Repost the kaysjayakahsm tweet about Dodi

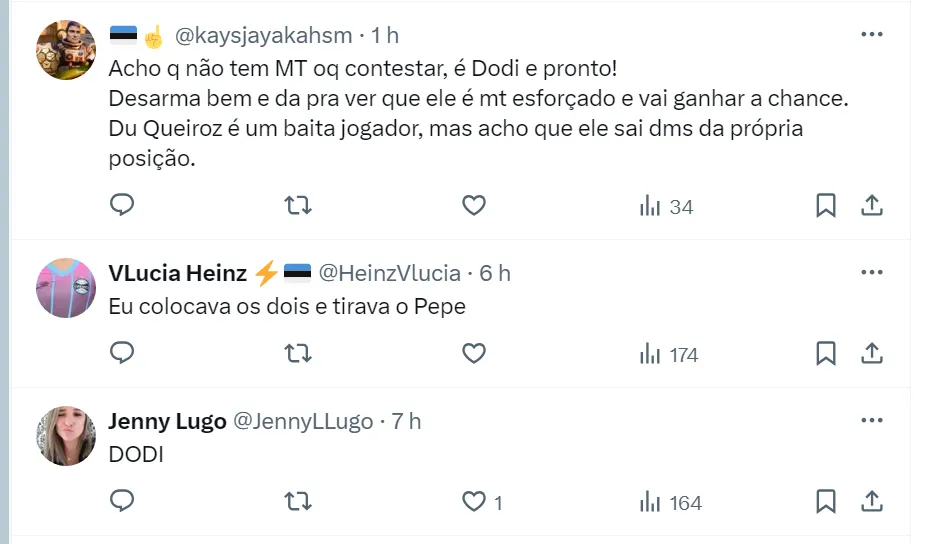tap(298, 206)
